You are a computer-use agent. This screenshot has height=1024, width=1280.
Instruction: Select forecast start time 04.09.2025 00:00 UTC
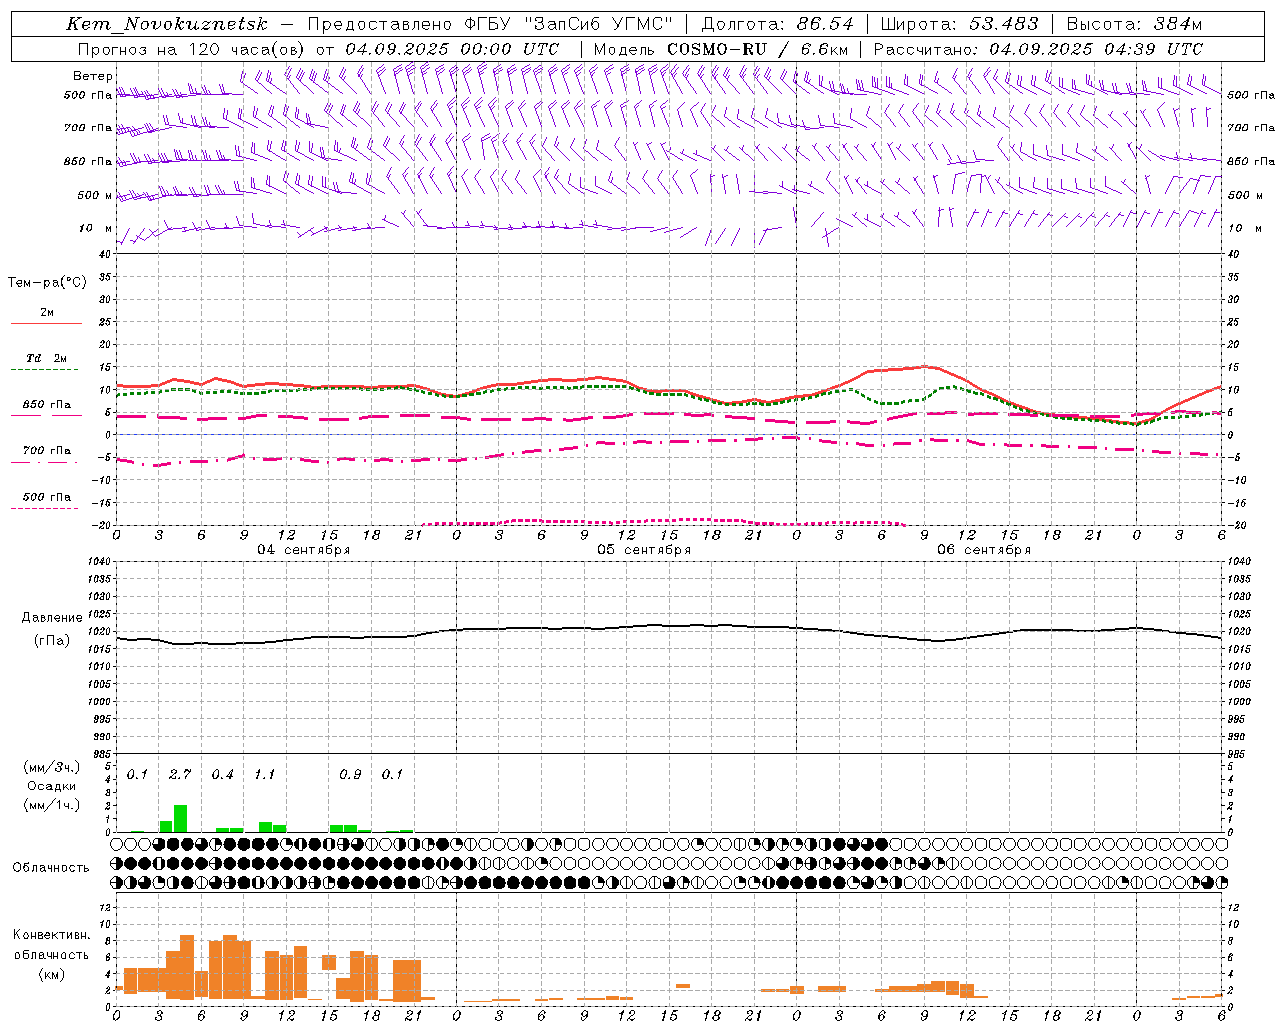coord(451,49)
